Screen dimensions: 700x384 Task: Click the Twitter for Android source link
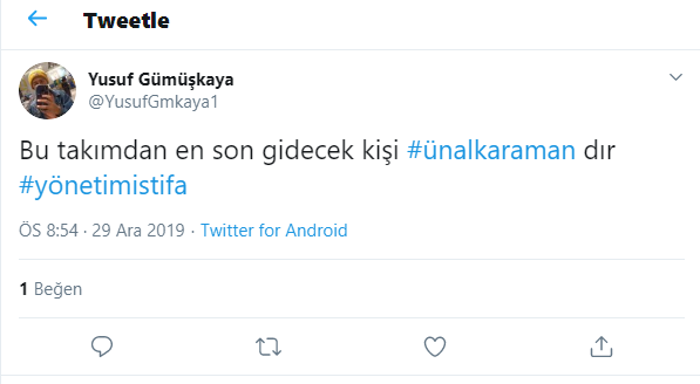pyautogui.click(x=274, y=230)
